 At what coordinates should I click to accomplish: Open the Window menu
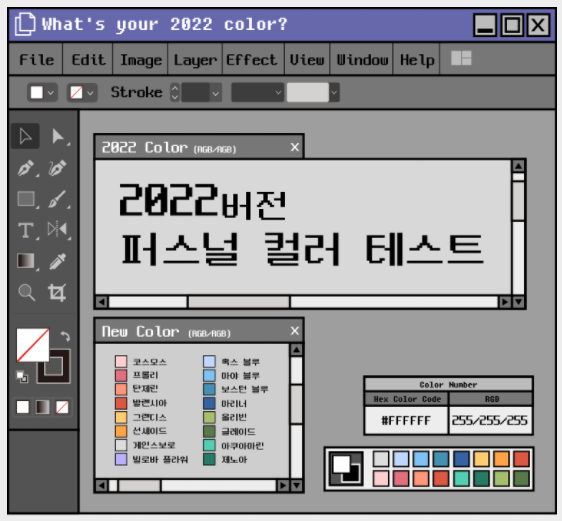(362, 60)
